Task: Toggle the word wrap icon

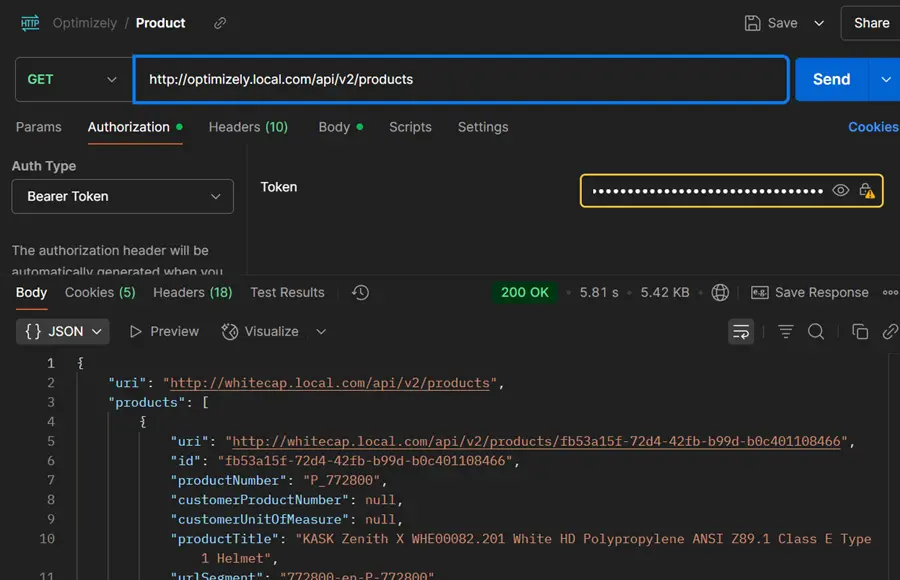Action: (x=740, y=331)
